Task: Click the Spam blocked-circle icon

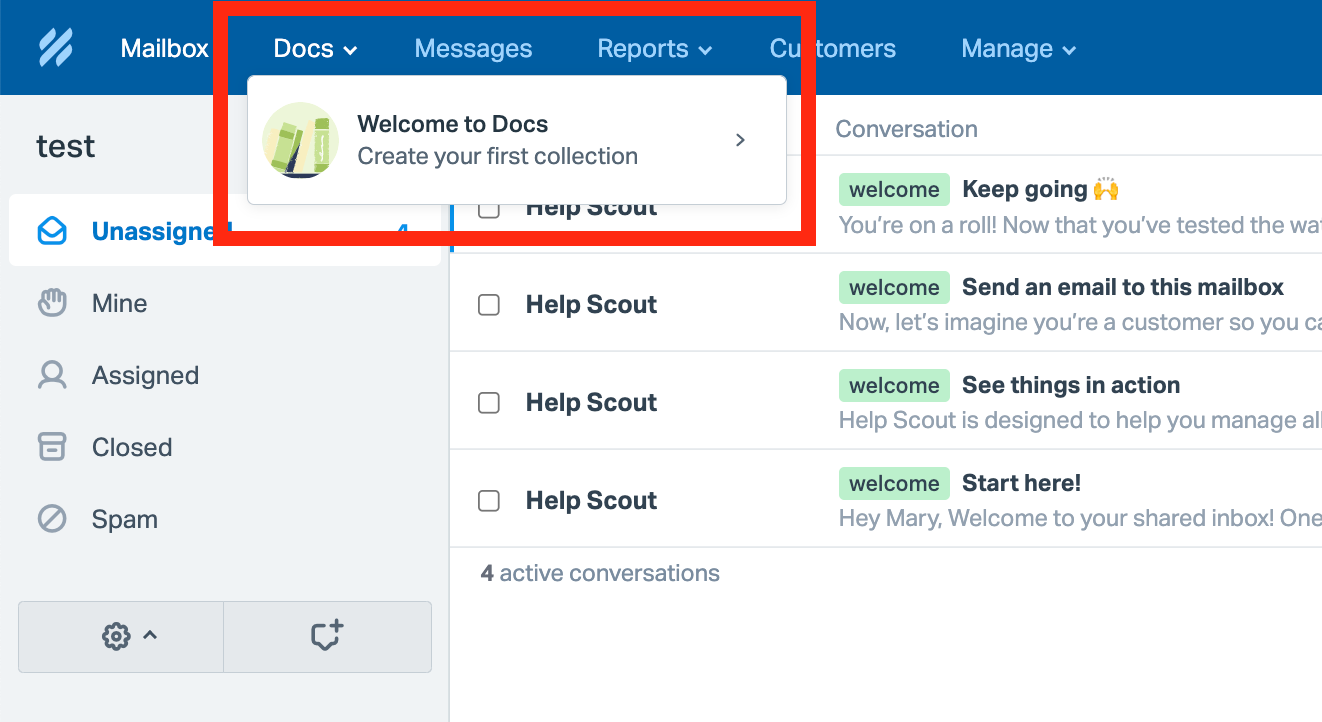Action: 52,519
